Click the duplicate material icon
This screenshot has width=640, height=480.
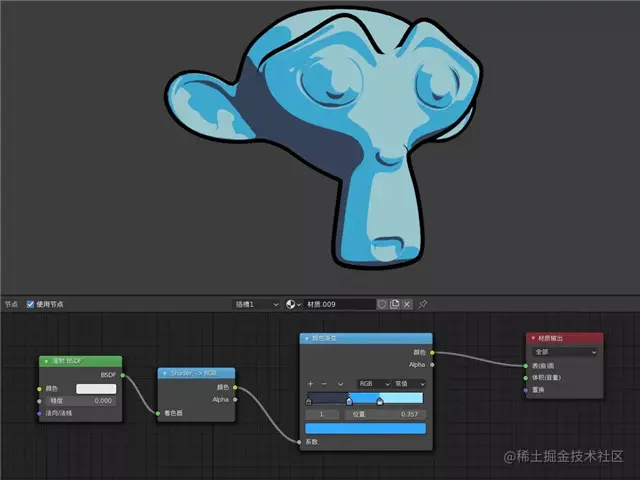pos(394,304)
